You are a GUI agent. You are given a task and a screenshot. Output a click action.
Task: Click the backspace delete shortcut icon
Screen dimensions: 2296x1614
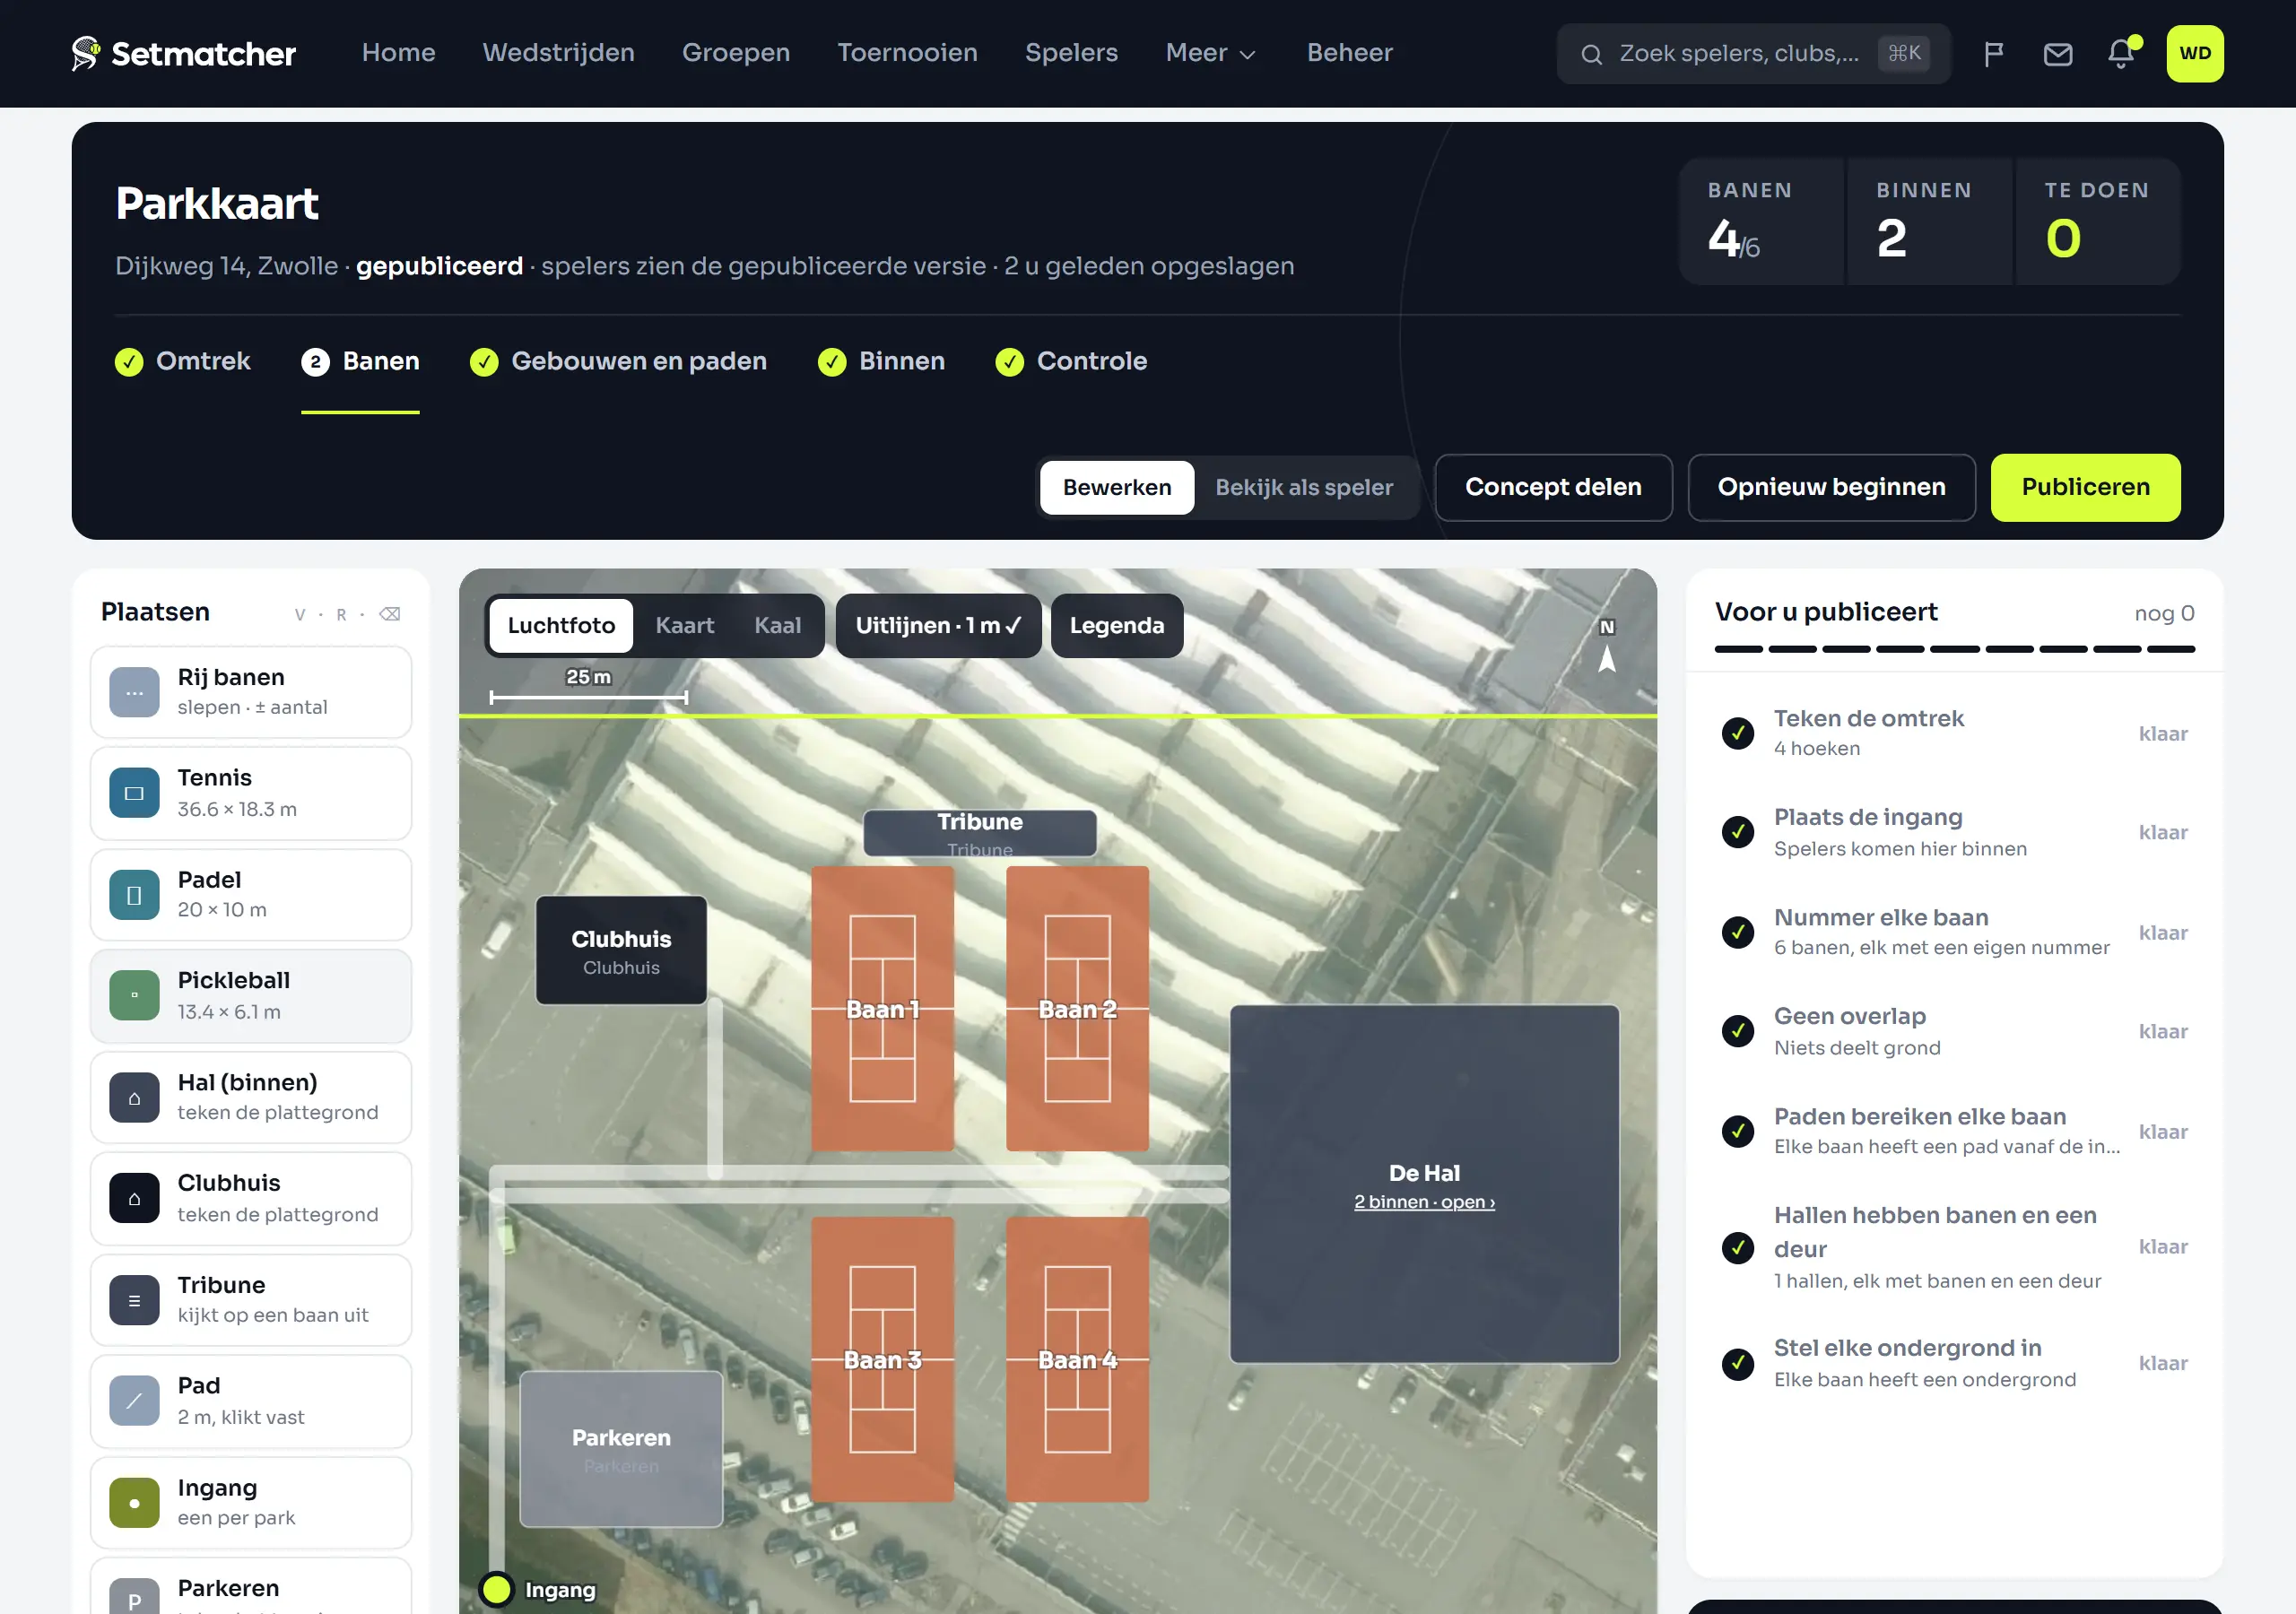click(390, 614)
